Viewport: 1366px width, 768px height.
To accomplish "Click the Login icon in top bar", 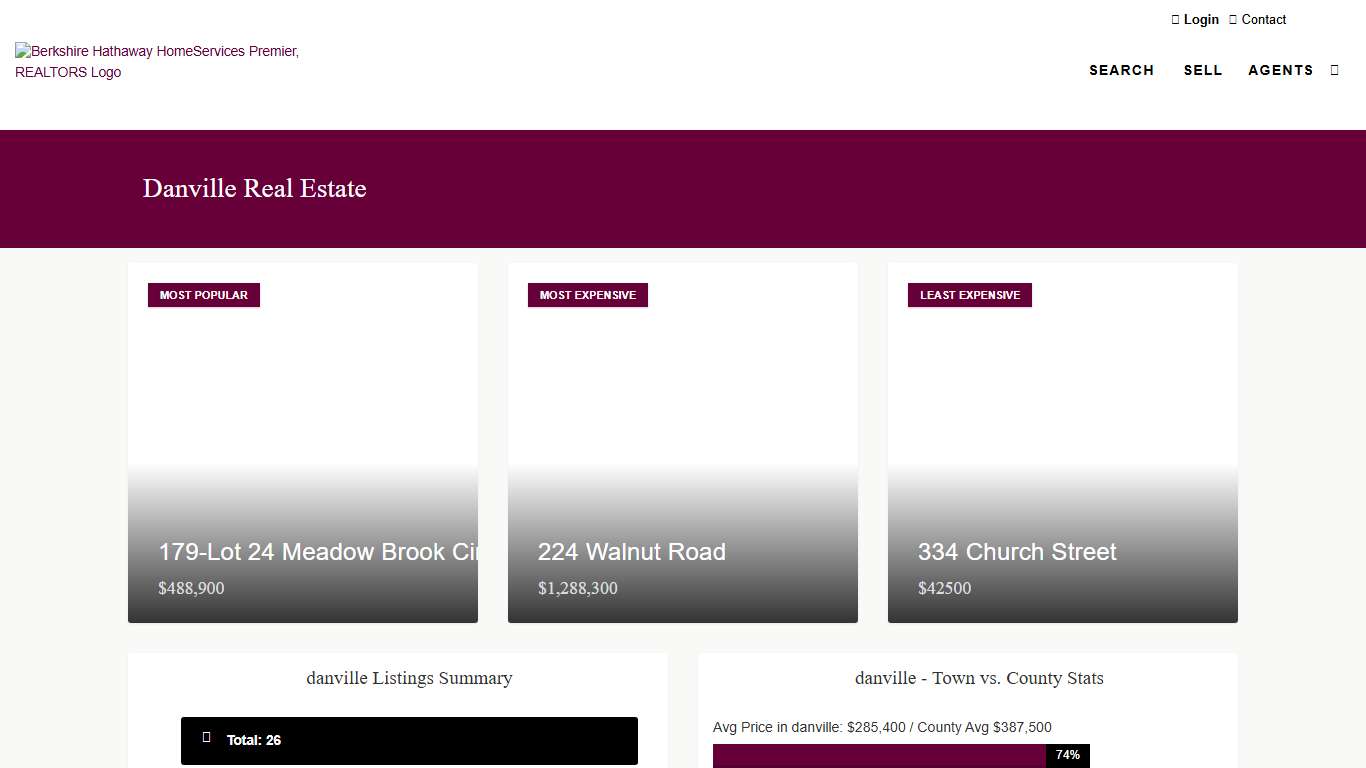I will [x=1176, y=19].
